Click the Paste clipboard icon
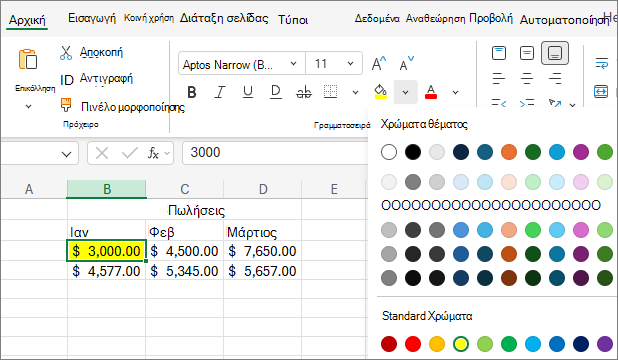The width and height of the screenshot is (618, 360). point(28,59)
